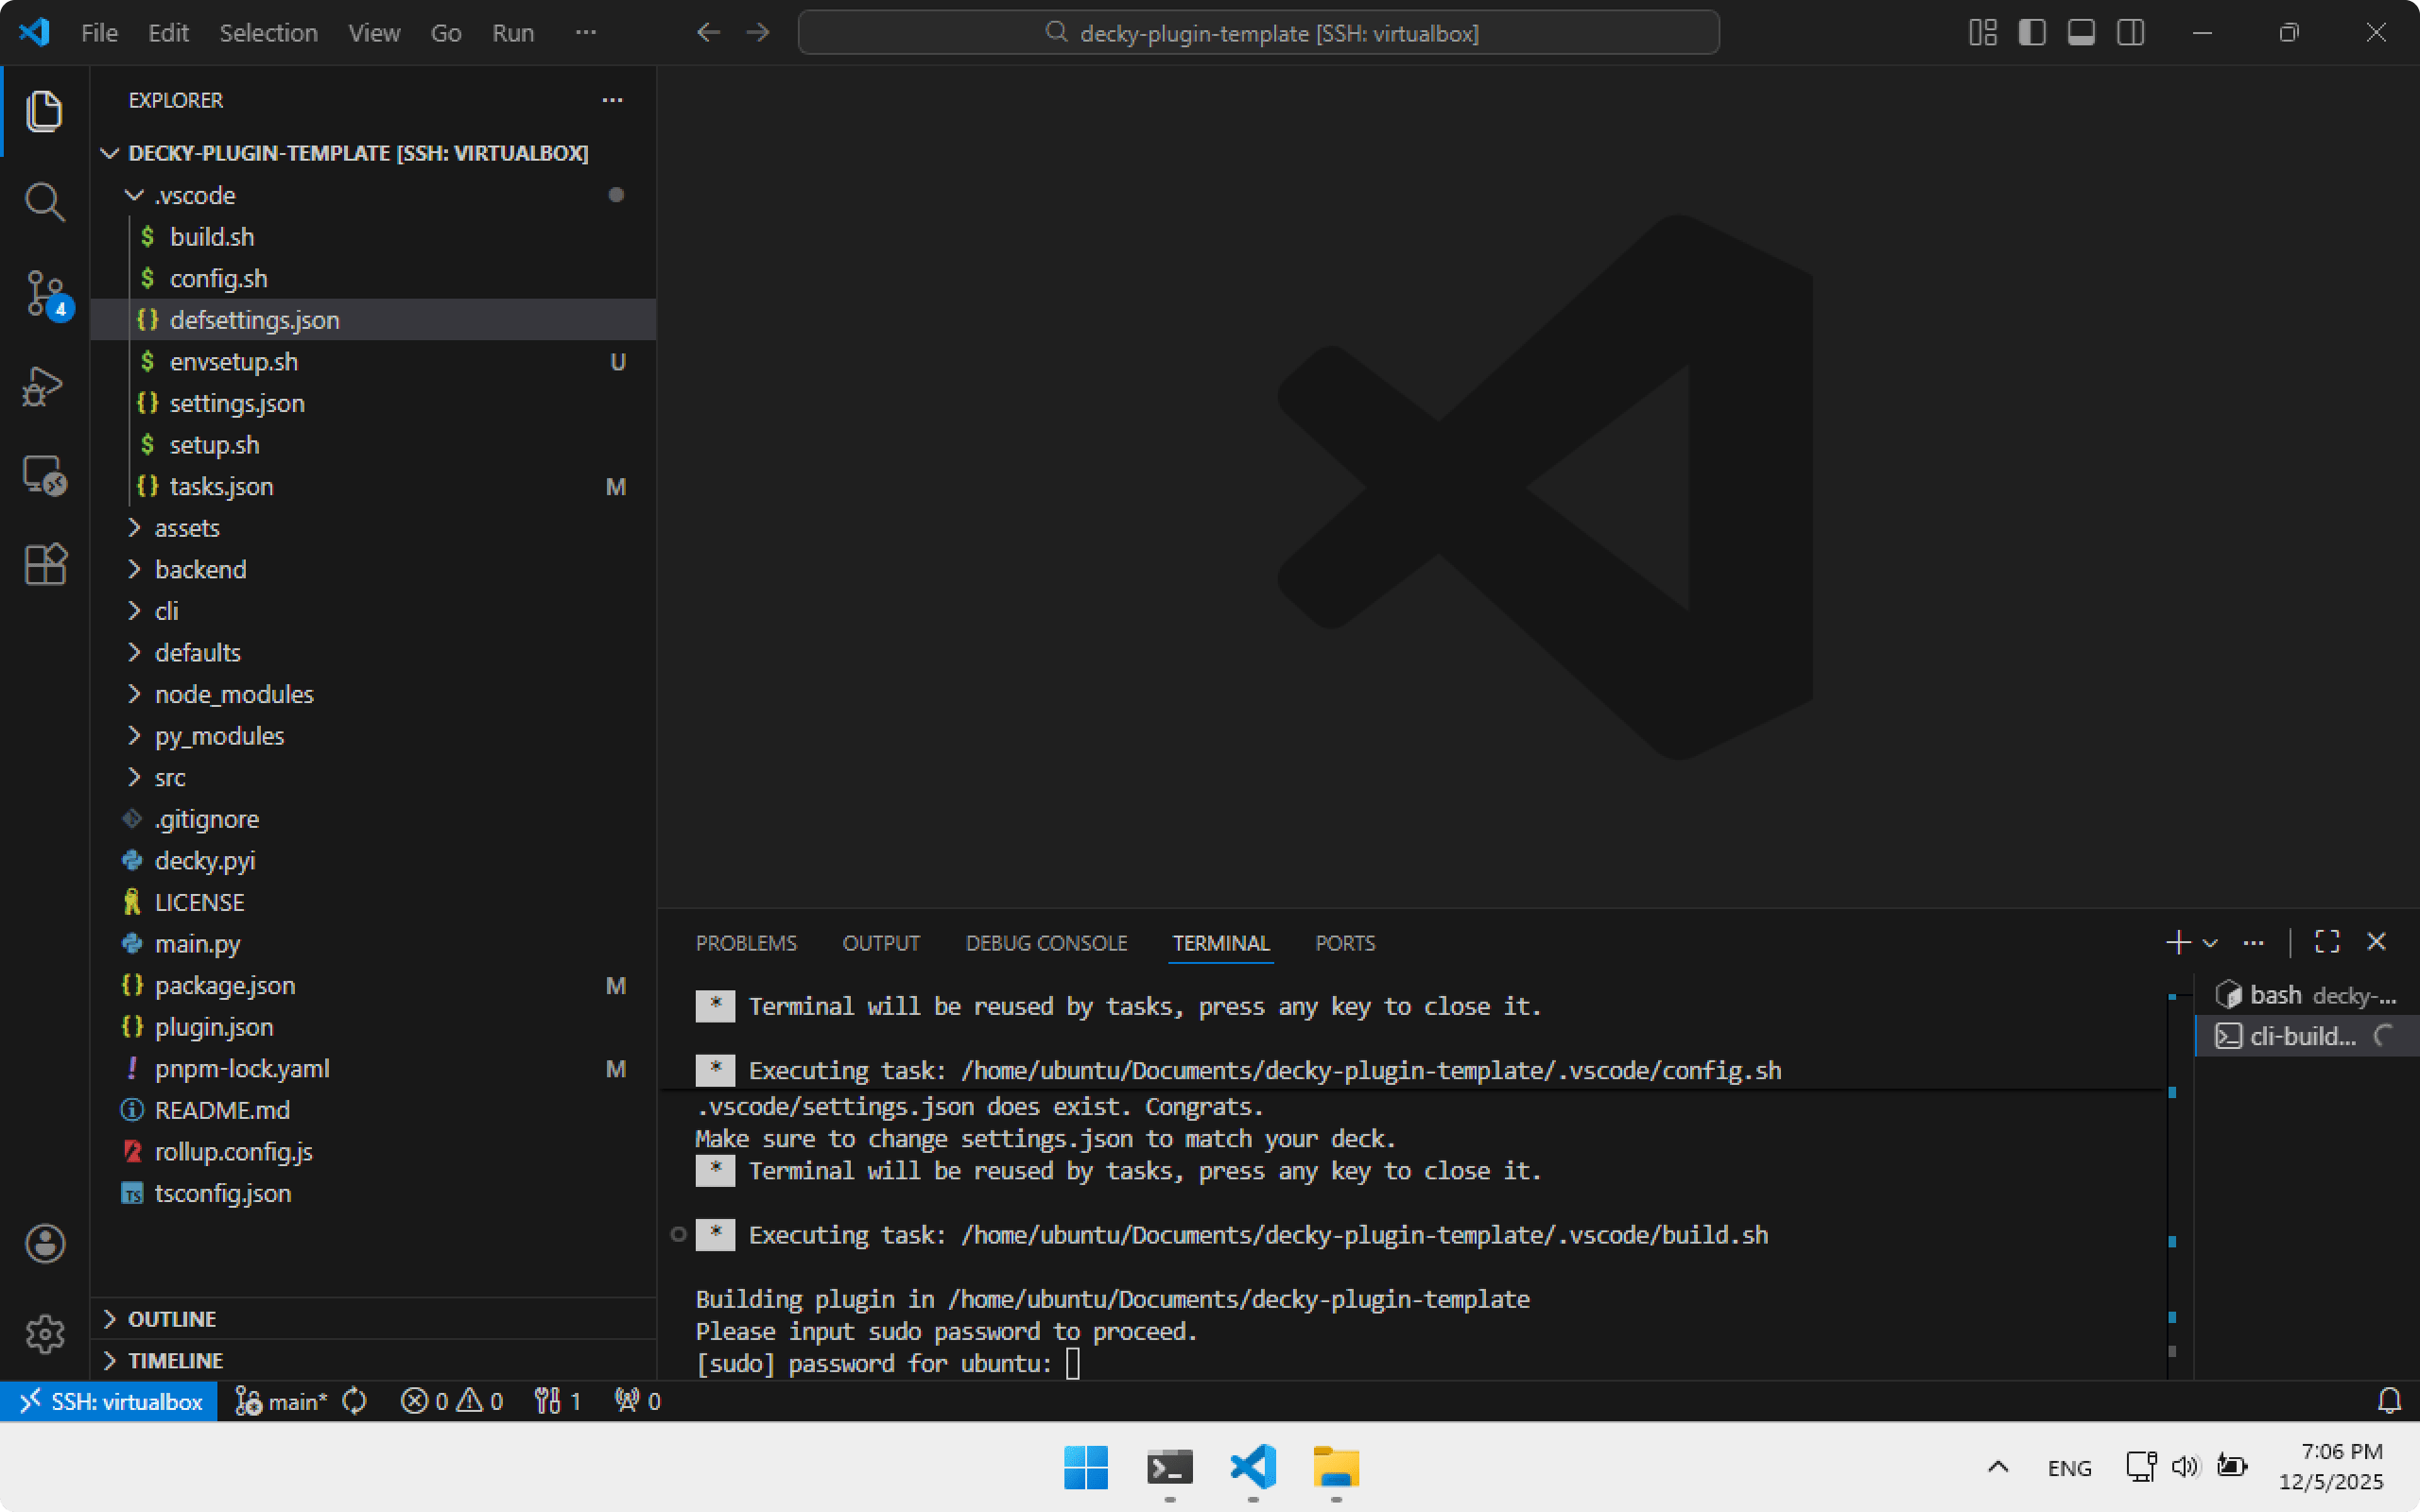Open the new terminal launch profile dropdown
Screen dimensions: 2420x1512
click(2211, 943)
